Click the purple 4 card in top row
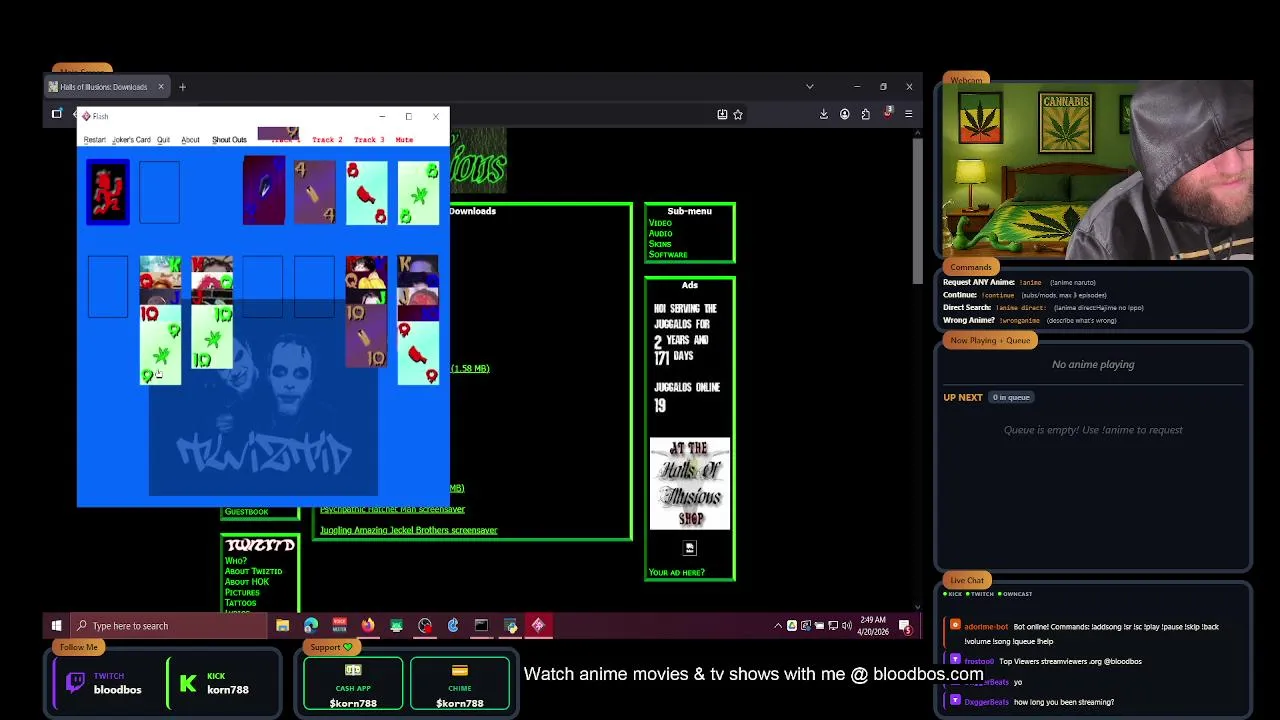The width and height of the screenshot is (1280, 720). coord(315,192)
